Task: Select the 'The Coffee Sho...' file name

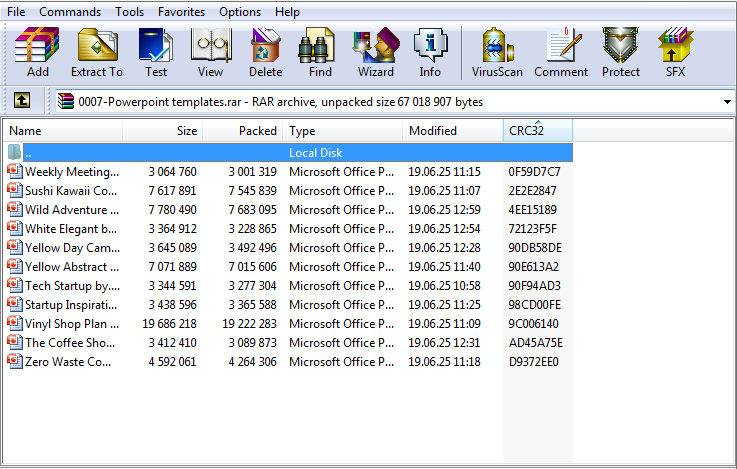Action: [x=70, y=343]
